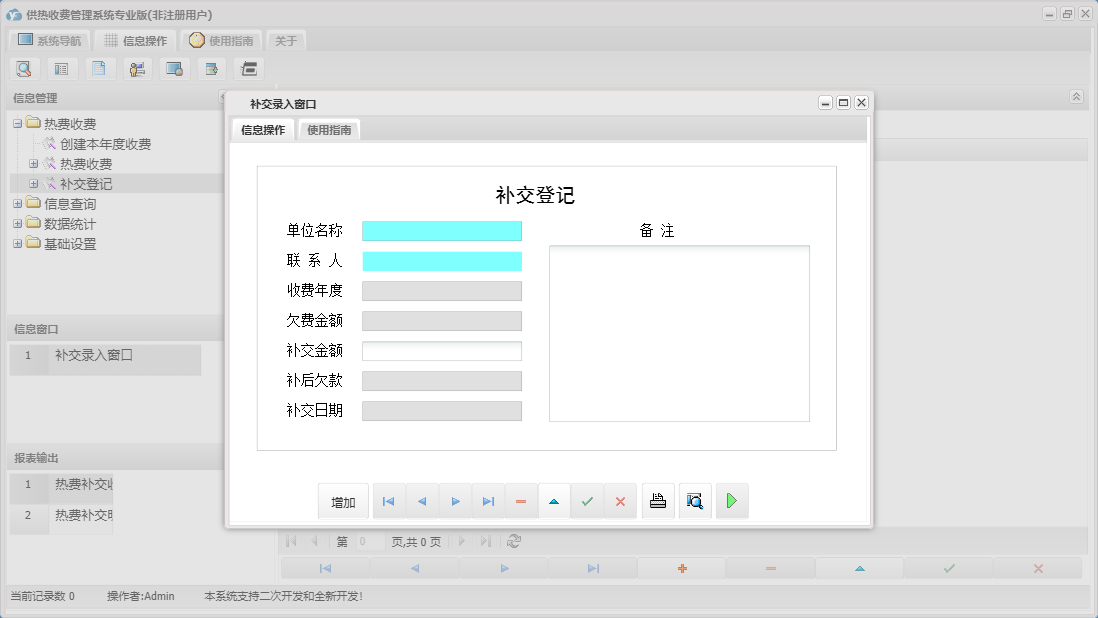Viewport: 1098px width, 618px height.
Task: Confirm record with the green checkmark icon
Action: 588,500
